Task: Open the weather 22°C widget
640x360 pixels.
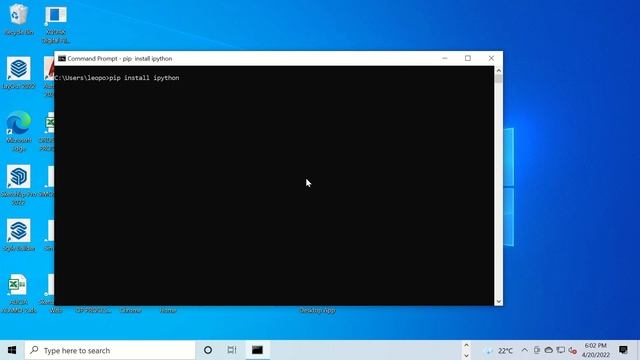Action: coord(498,351)
